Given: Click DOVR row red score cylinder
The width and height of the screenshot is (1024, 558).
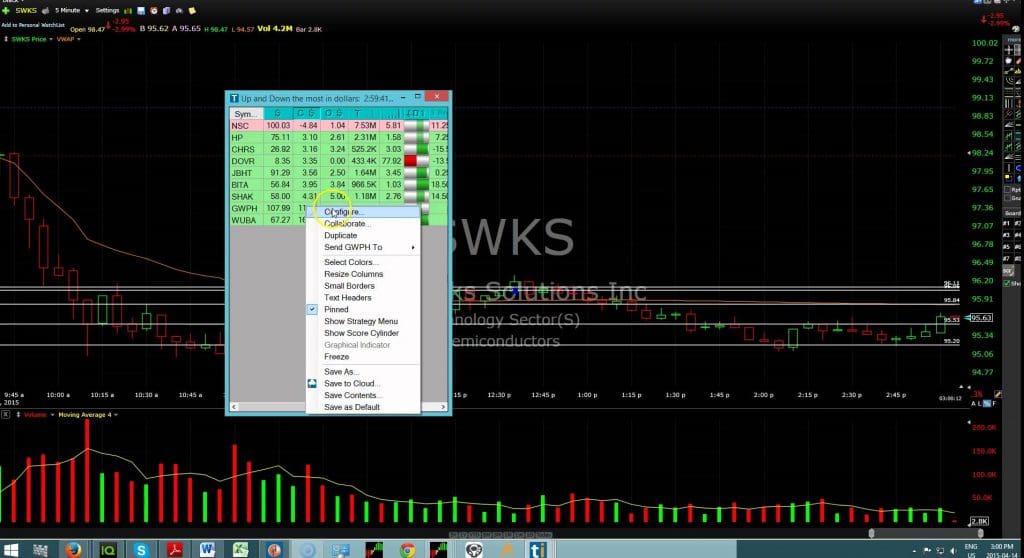Looking at the screenshot, I should (410, 161).
